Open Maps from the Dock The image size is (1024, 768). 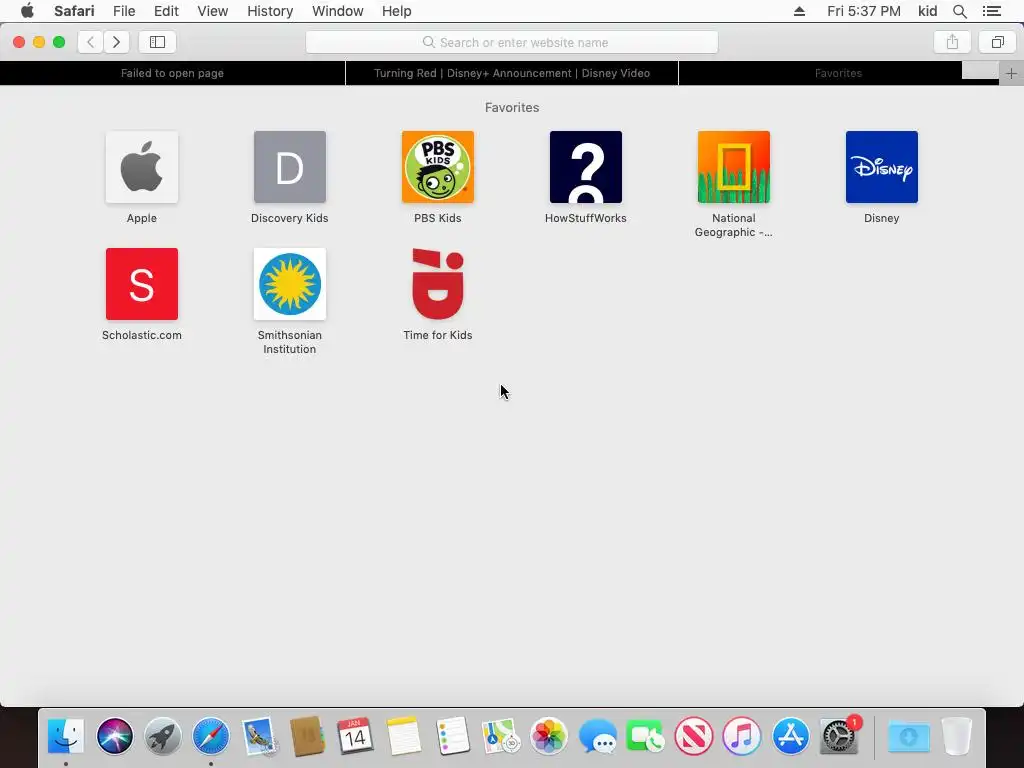pos(500,737)
